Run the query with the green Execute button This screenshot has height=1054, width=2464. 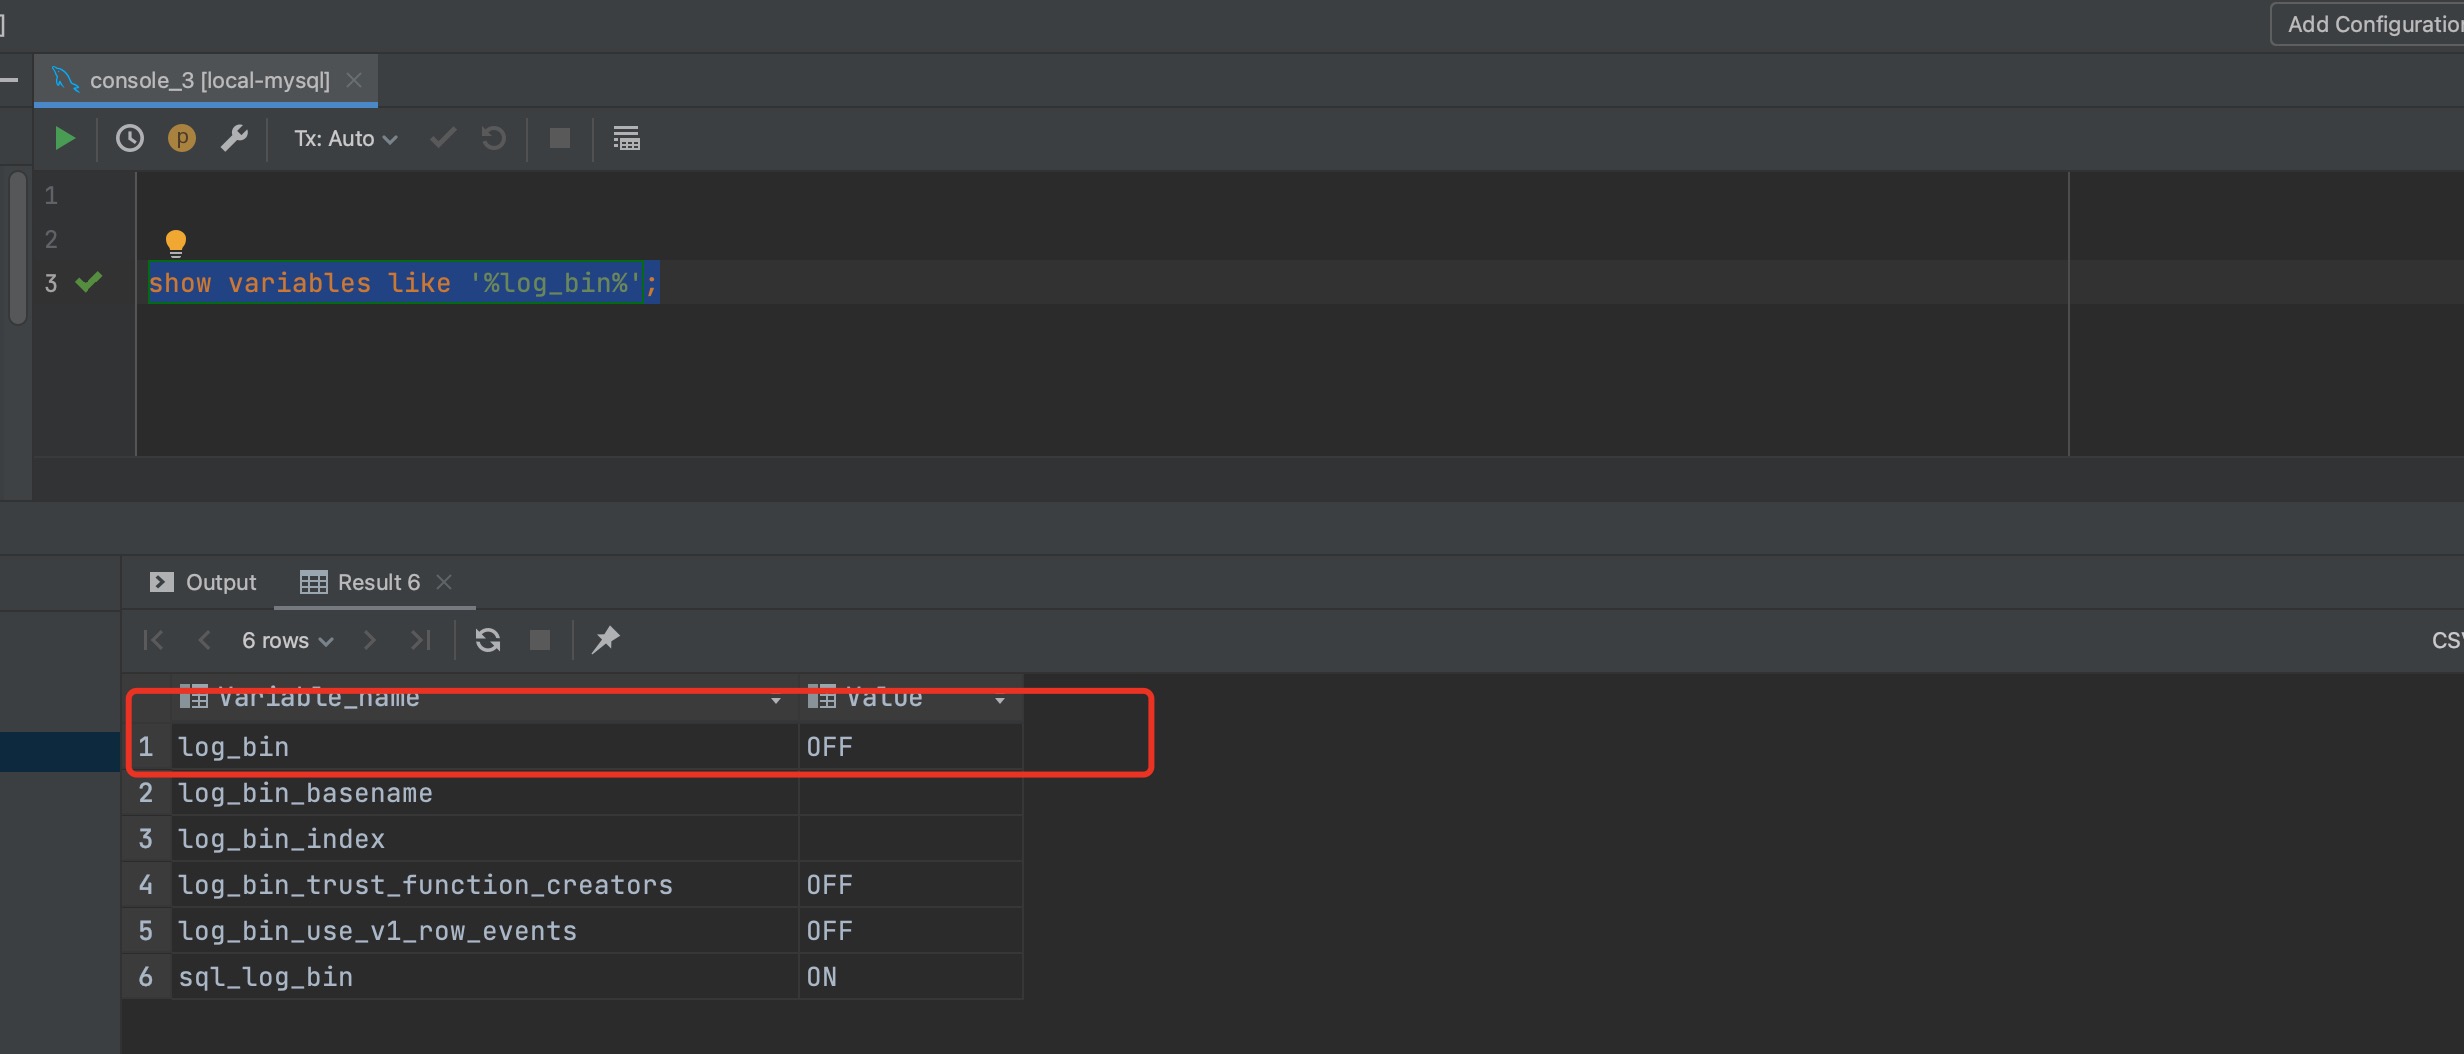pos(65,138)
